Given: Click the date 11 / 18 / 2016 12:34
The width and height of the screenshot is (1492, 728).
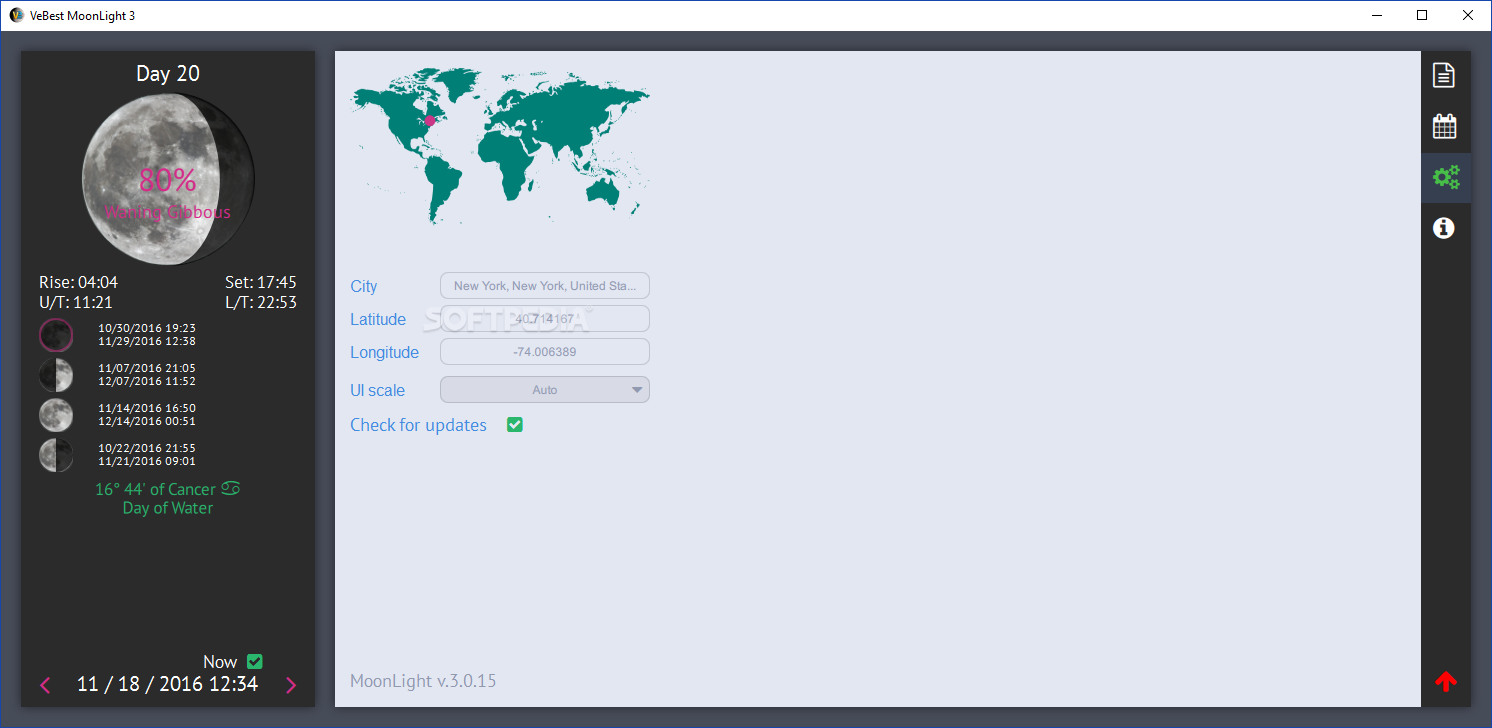Looking at the screenshot, I should pos(168,684).
